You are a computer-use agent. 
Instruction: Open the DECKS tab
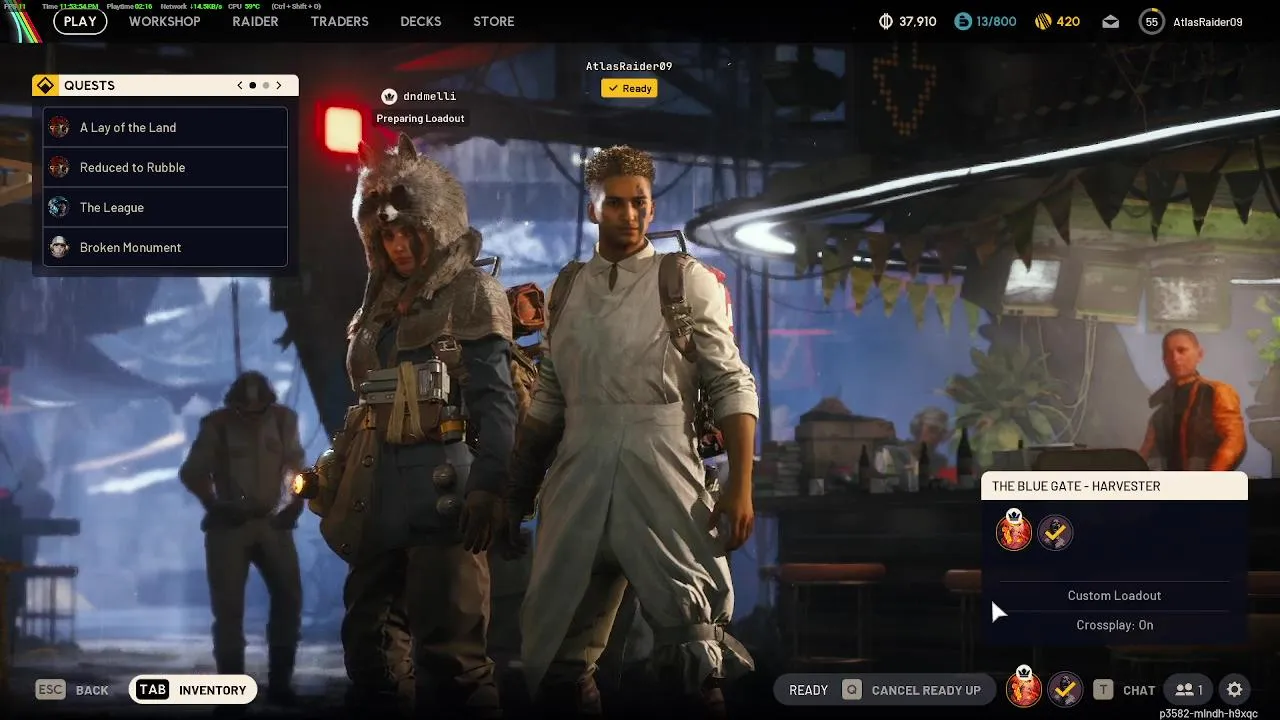[420, 21]
